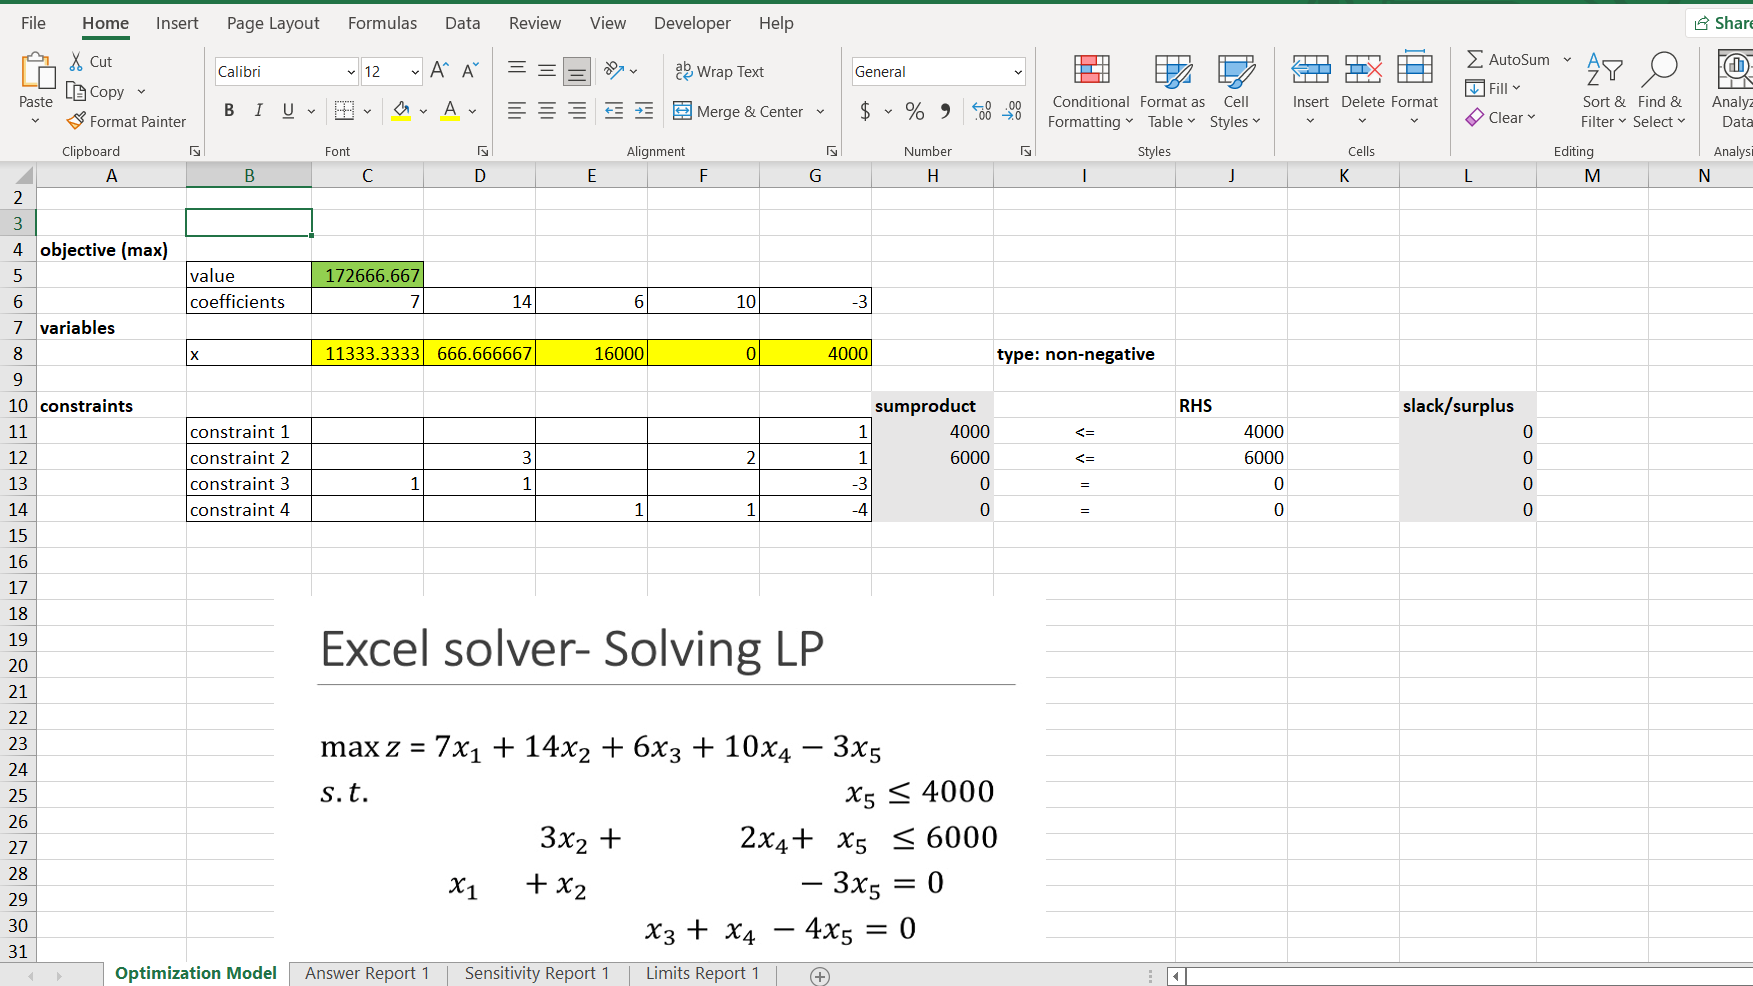
Task: Open Sort & Filter options
Action: [1602, 91]
